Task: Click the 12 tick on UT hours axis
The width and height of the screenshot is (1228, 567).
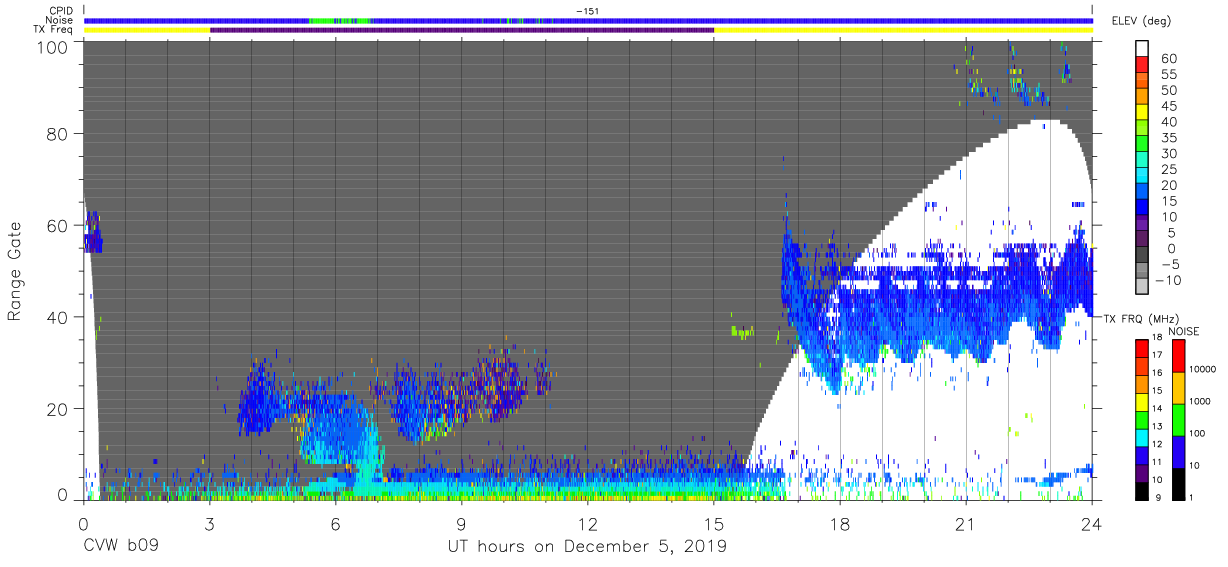Action: (588, 522)
